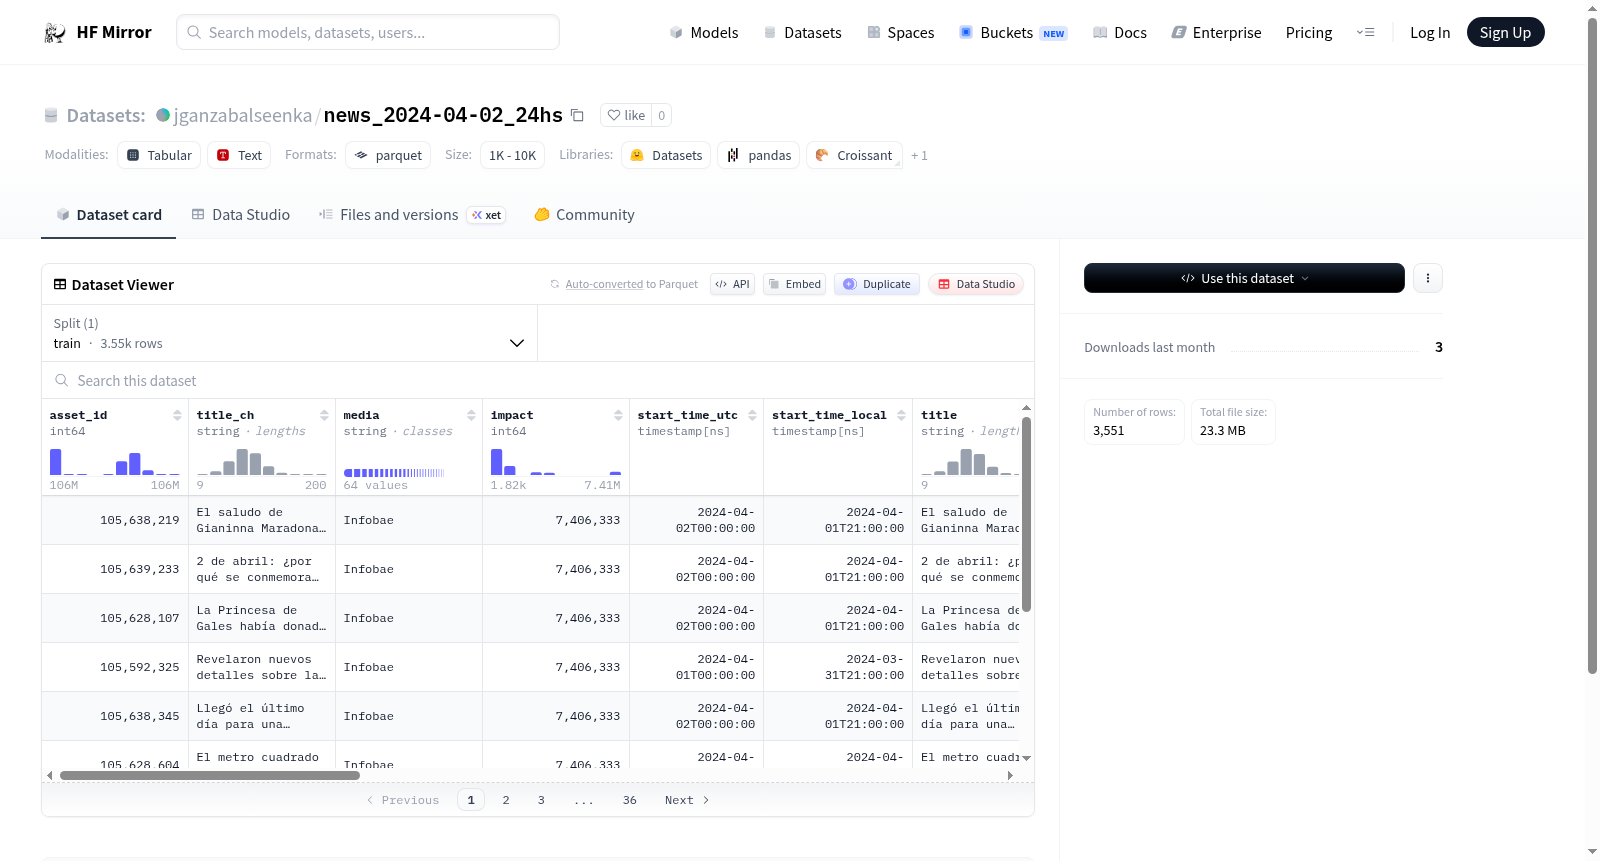Image resolution: width=1600 pixels, height=861 pixels.
Task: Click the table horizontal scrollbar
Action: 210,775
